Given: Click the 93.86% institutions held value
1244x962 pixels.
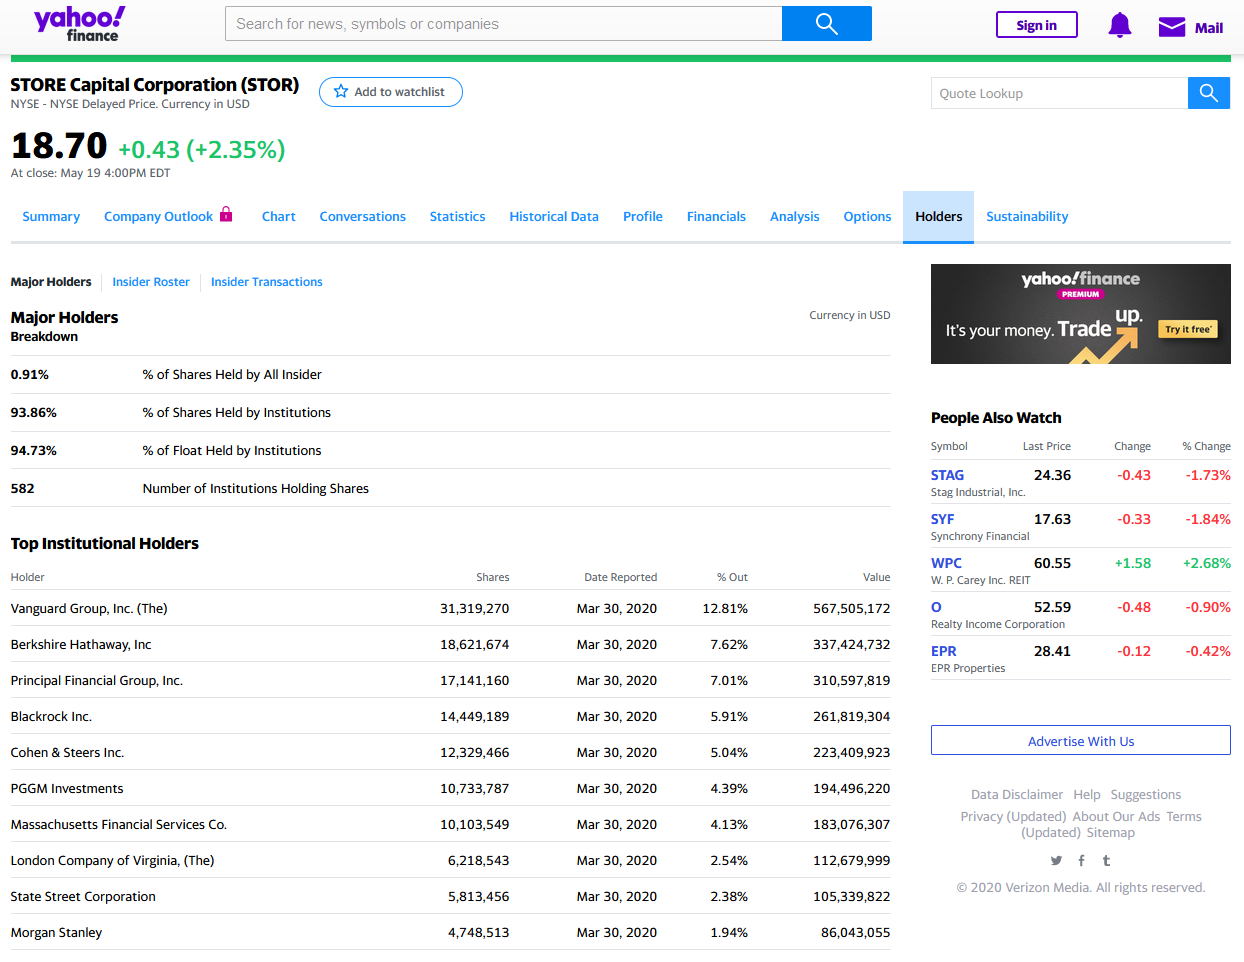Looking at the screenshot, I should point(34,413).
